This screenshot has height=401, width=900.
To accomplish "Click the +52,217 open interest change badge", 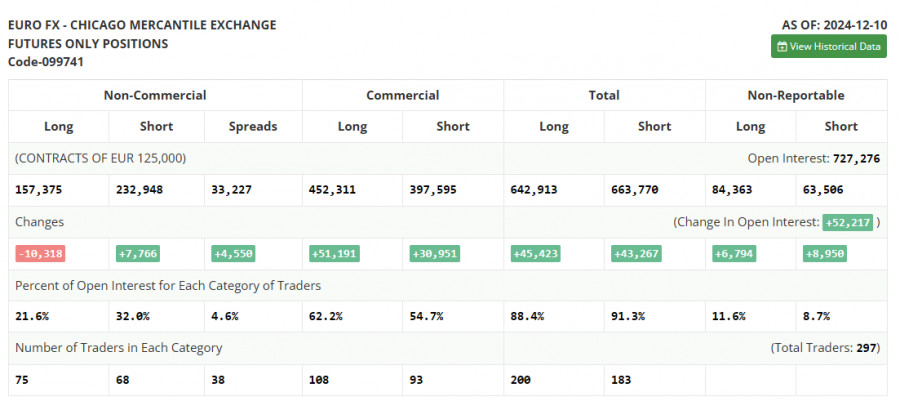I will 847,223.
